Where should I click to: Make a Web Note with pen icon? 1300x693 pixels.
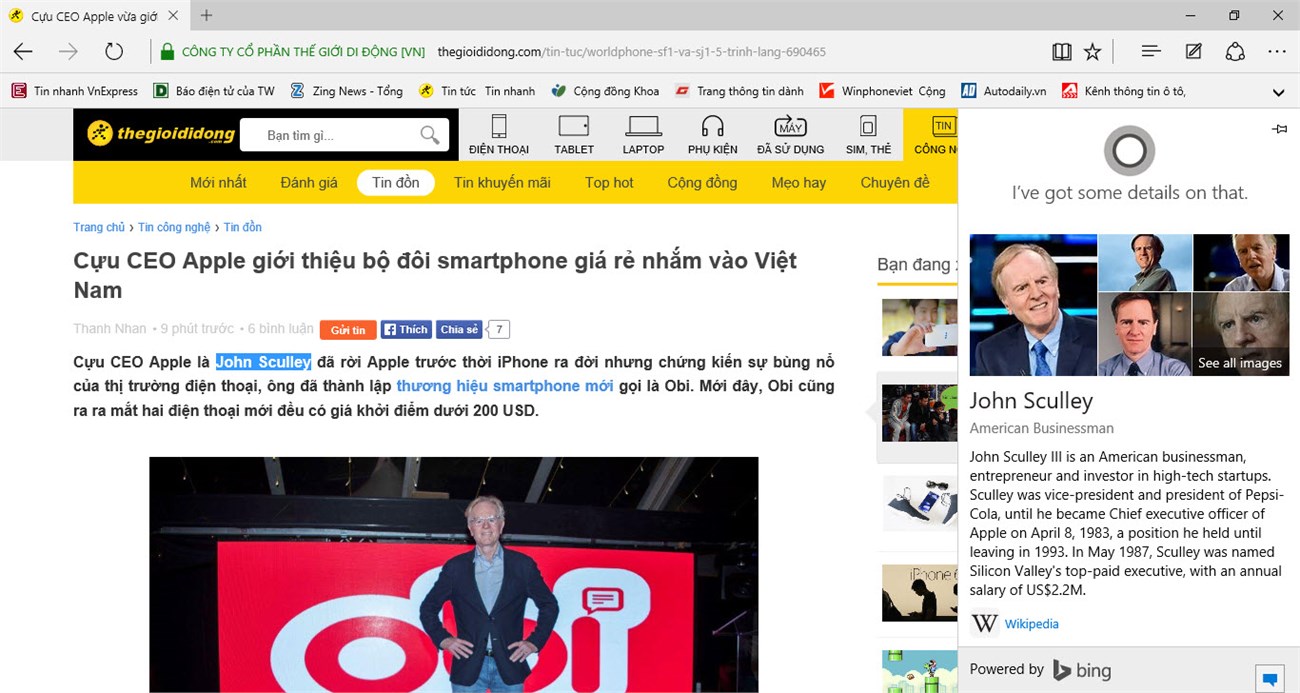pos(1193,51)
